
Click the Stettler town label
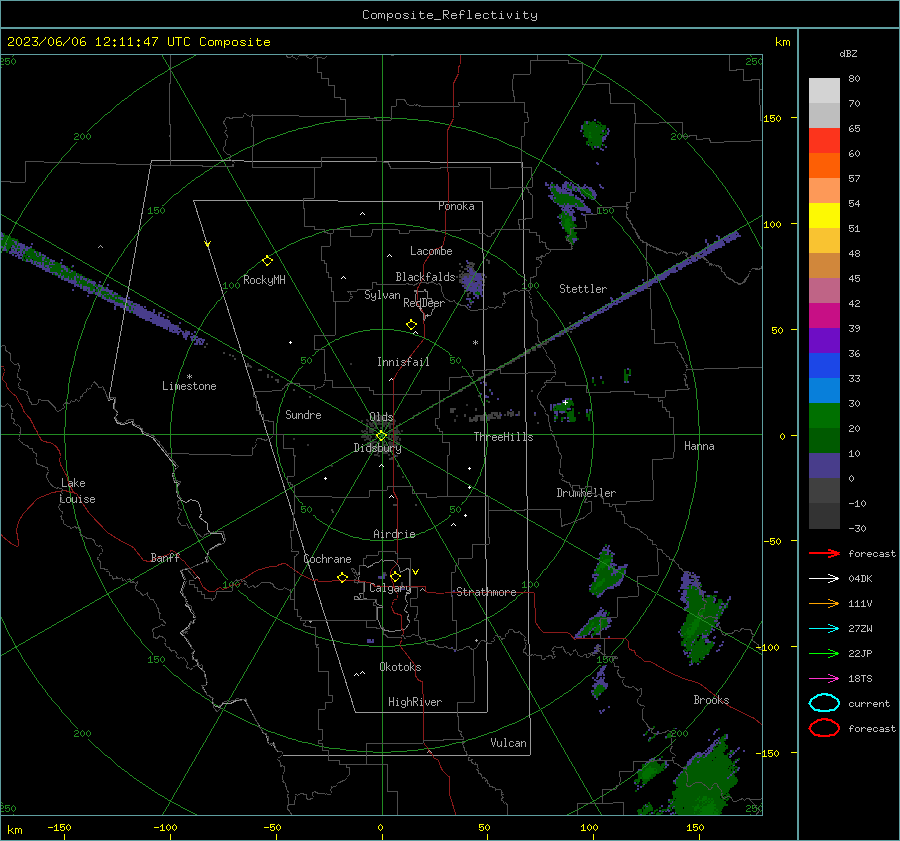pos(583,289)
